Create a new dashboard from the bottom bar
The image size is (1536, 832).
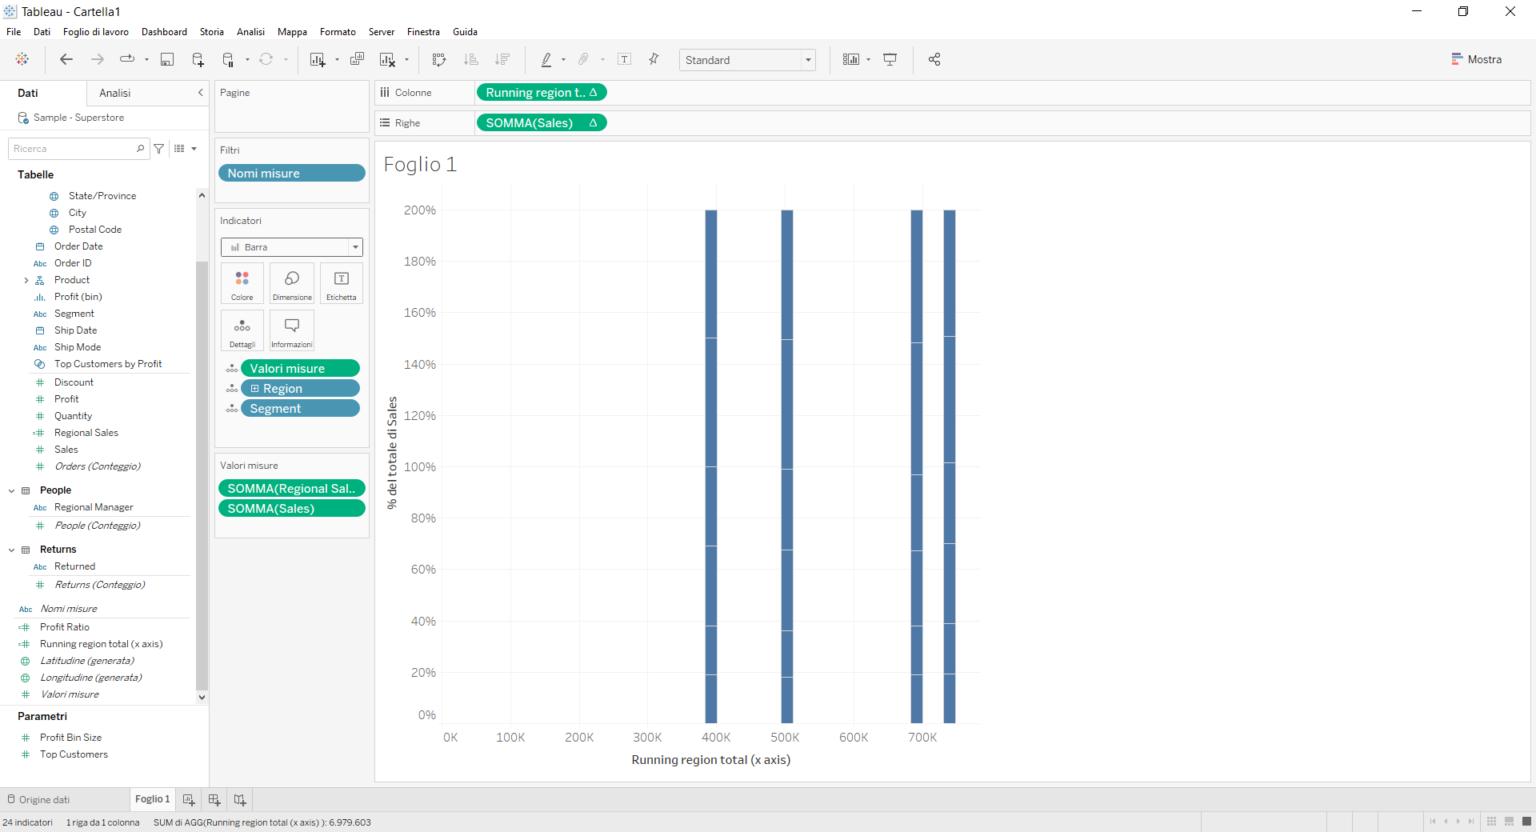click(x=214, y=799)
